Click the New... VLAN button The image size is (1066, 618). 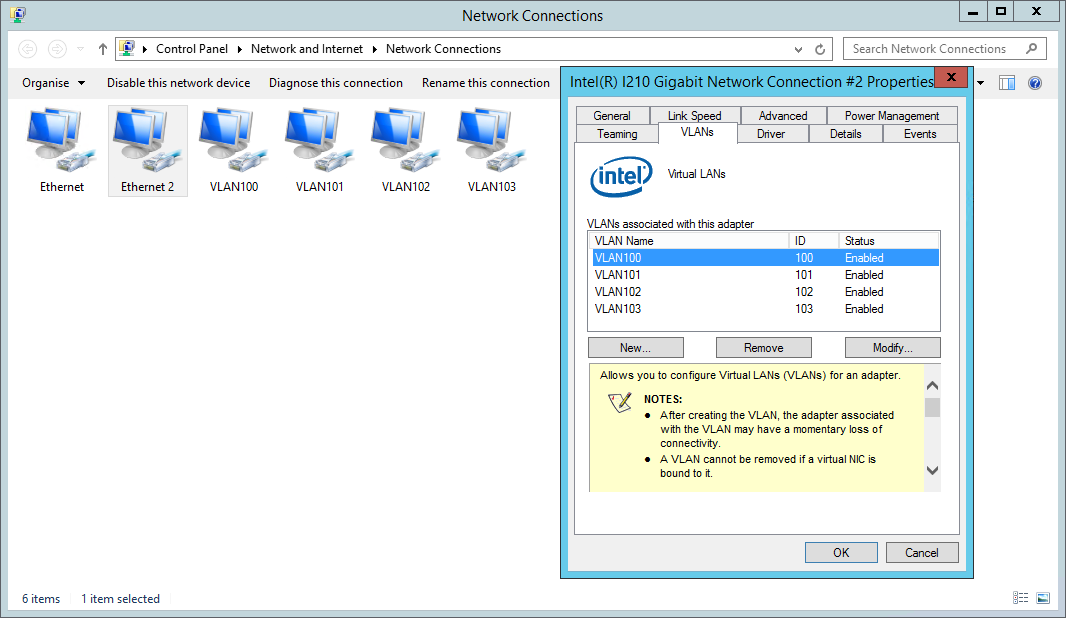tap(636, 347)
